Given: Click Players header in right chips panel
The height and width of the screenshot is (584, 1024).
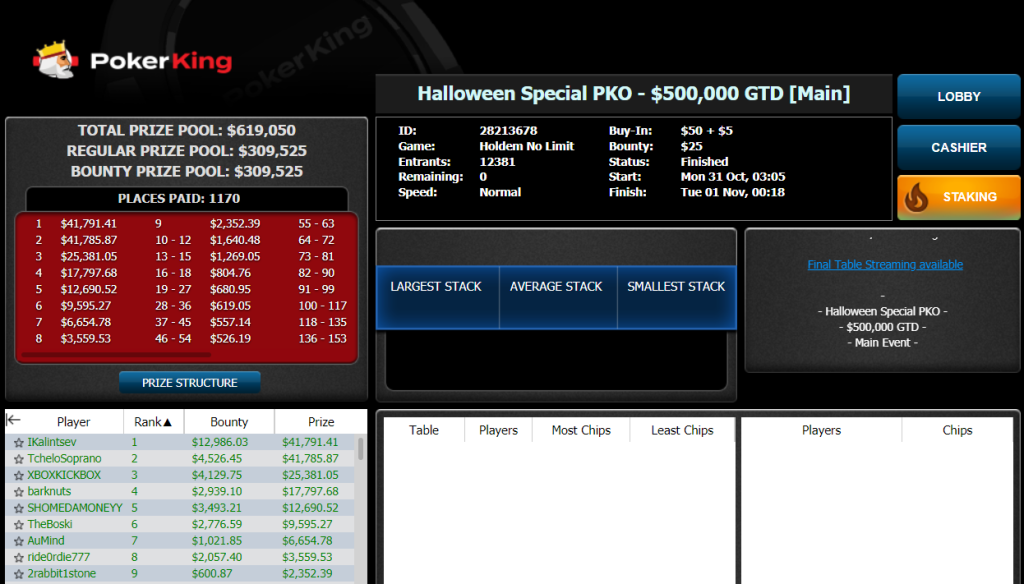Looking at the screenshot, I should [822, 430].
